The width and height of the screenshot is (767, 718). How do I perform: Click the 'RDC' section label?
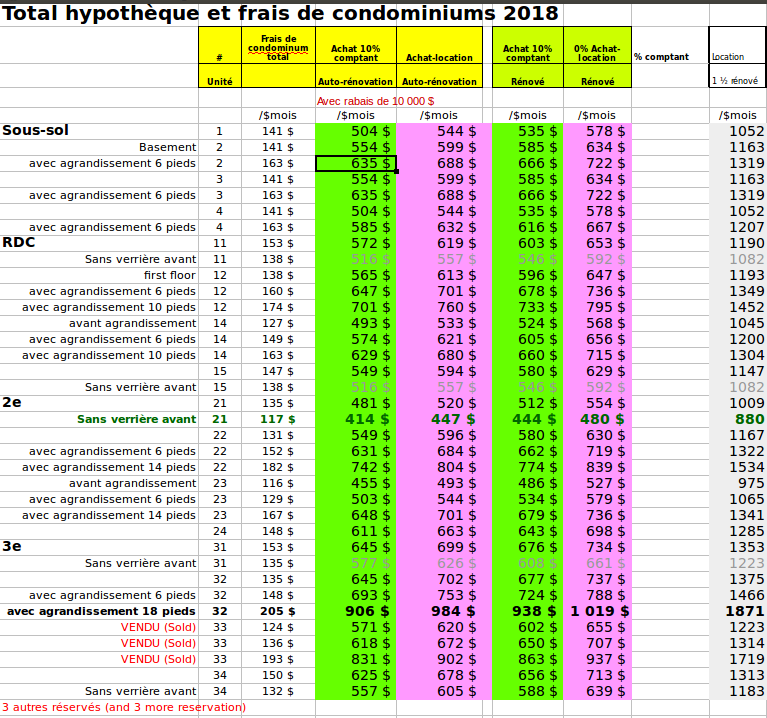click(x=19, y=243)
